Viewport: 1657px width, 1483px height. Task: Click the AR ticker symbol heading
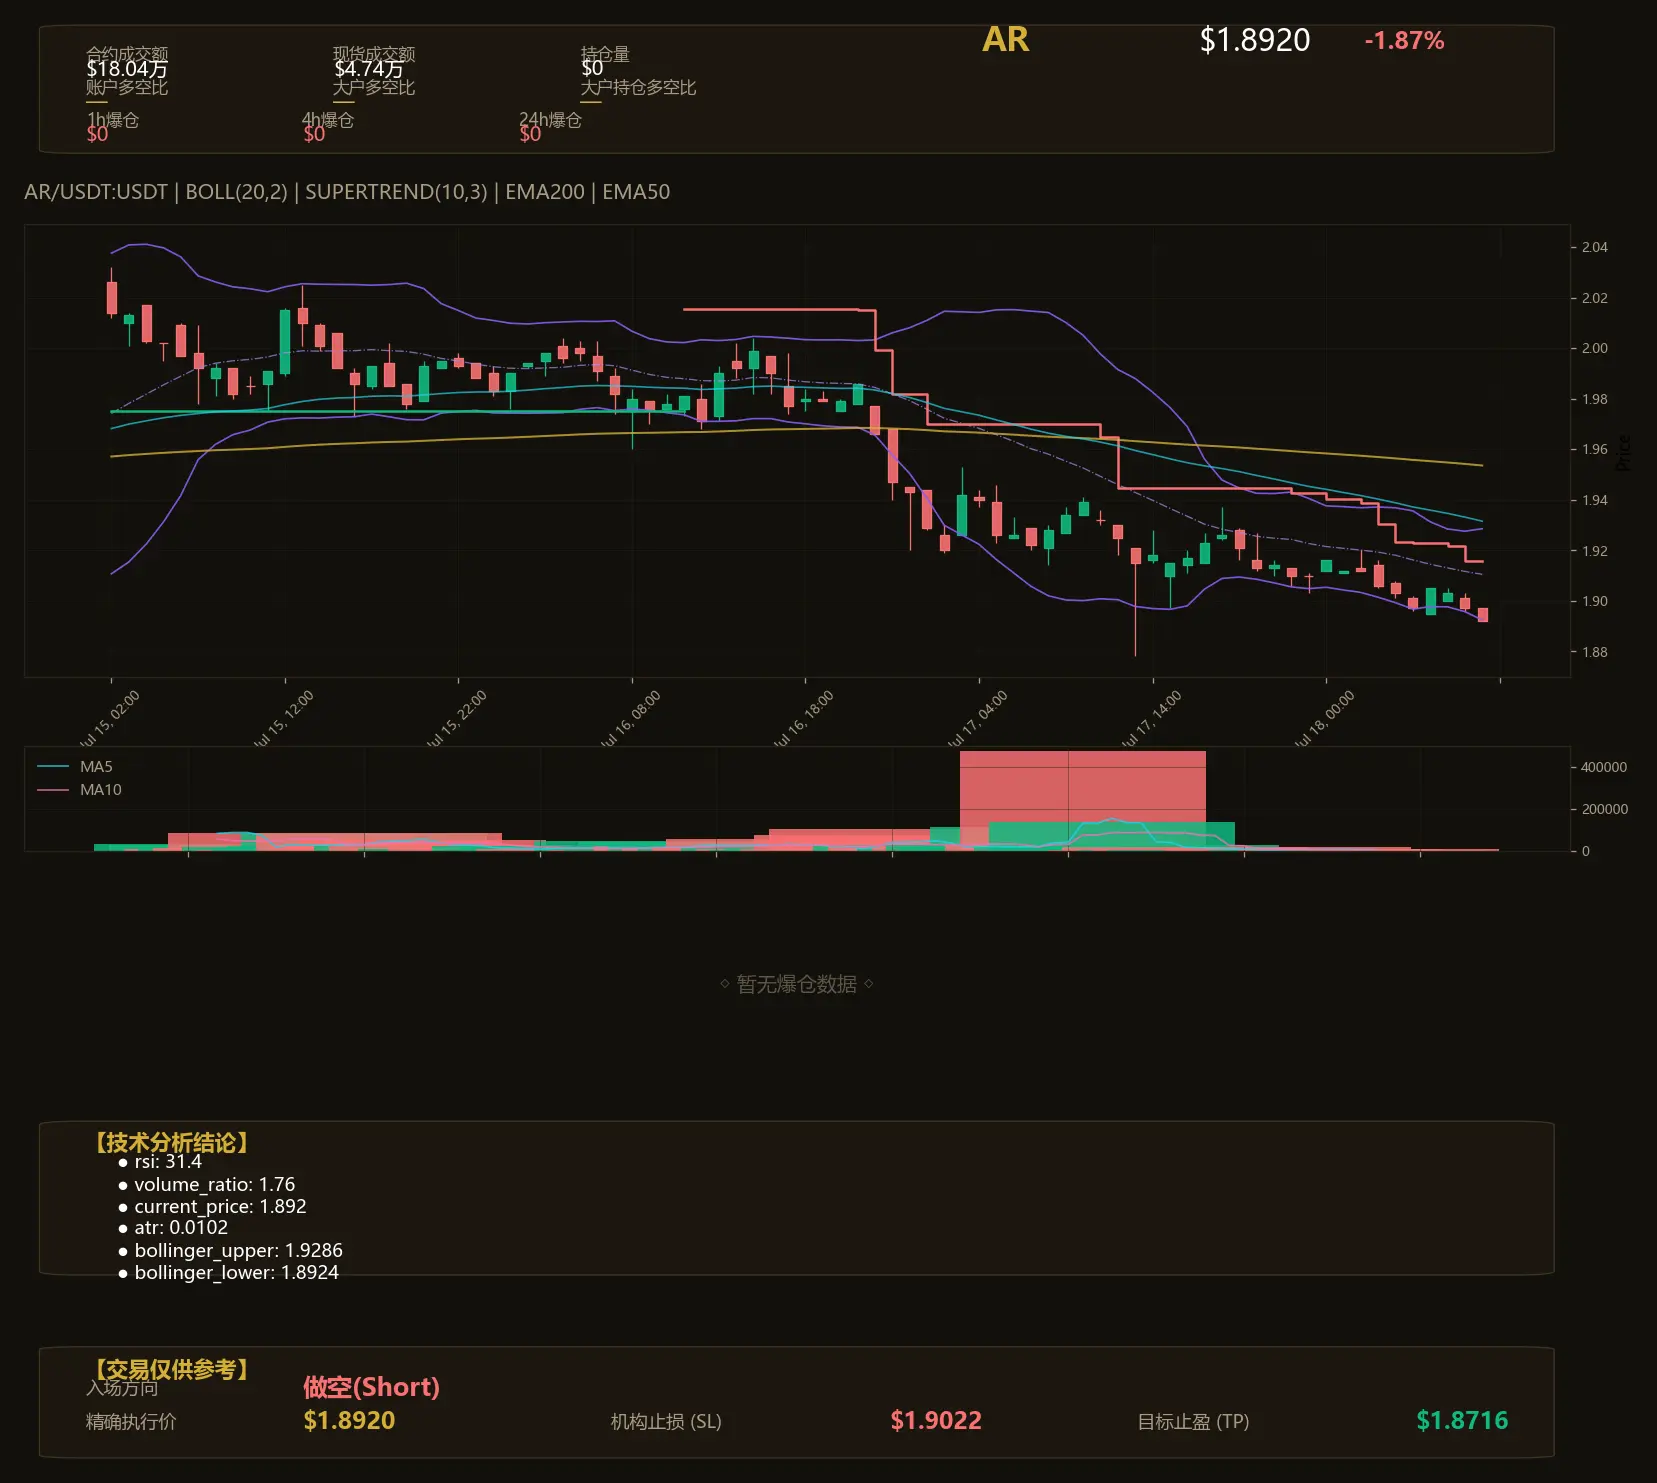(1005, 40)
